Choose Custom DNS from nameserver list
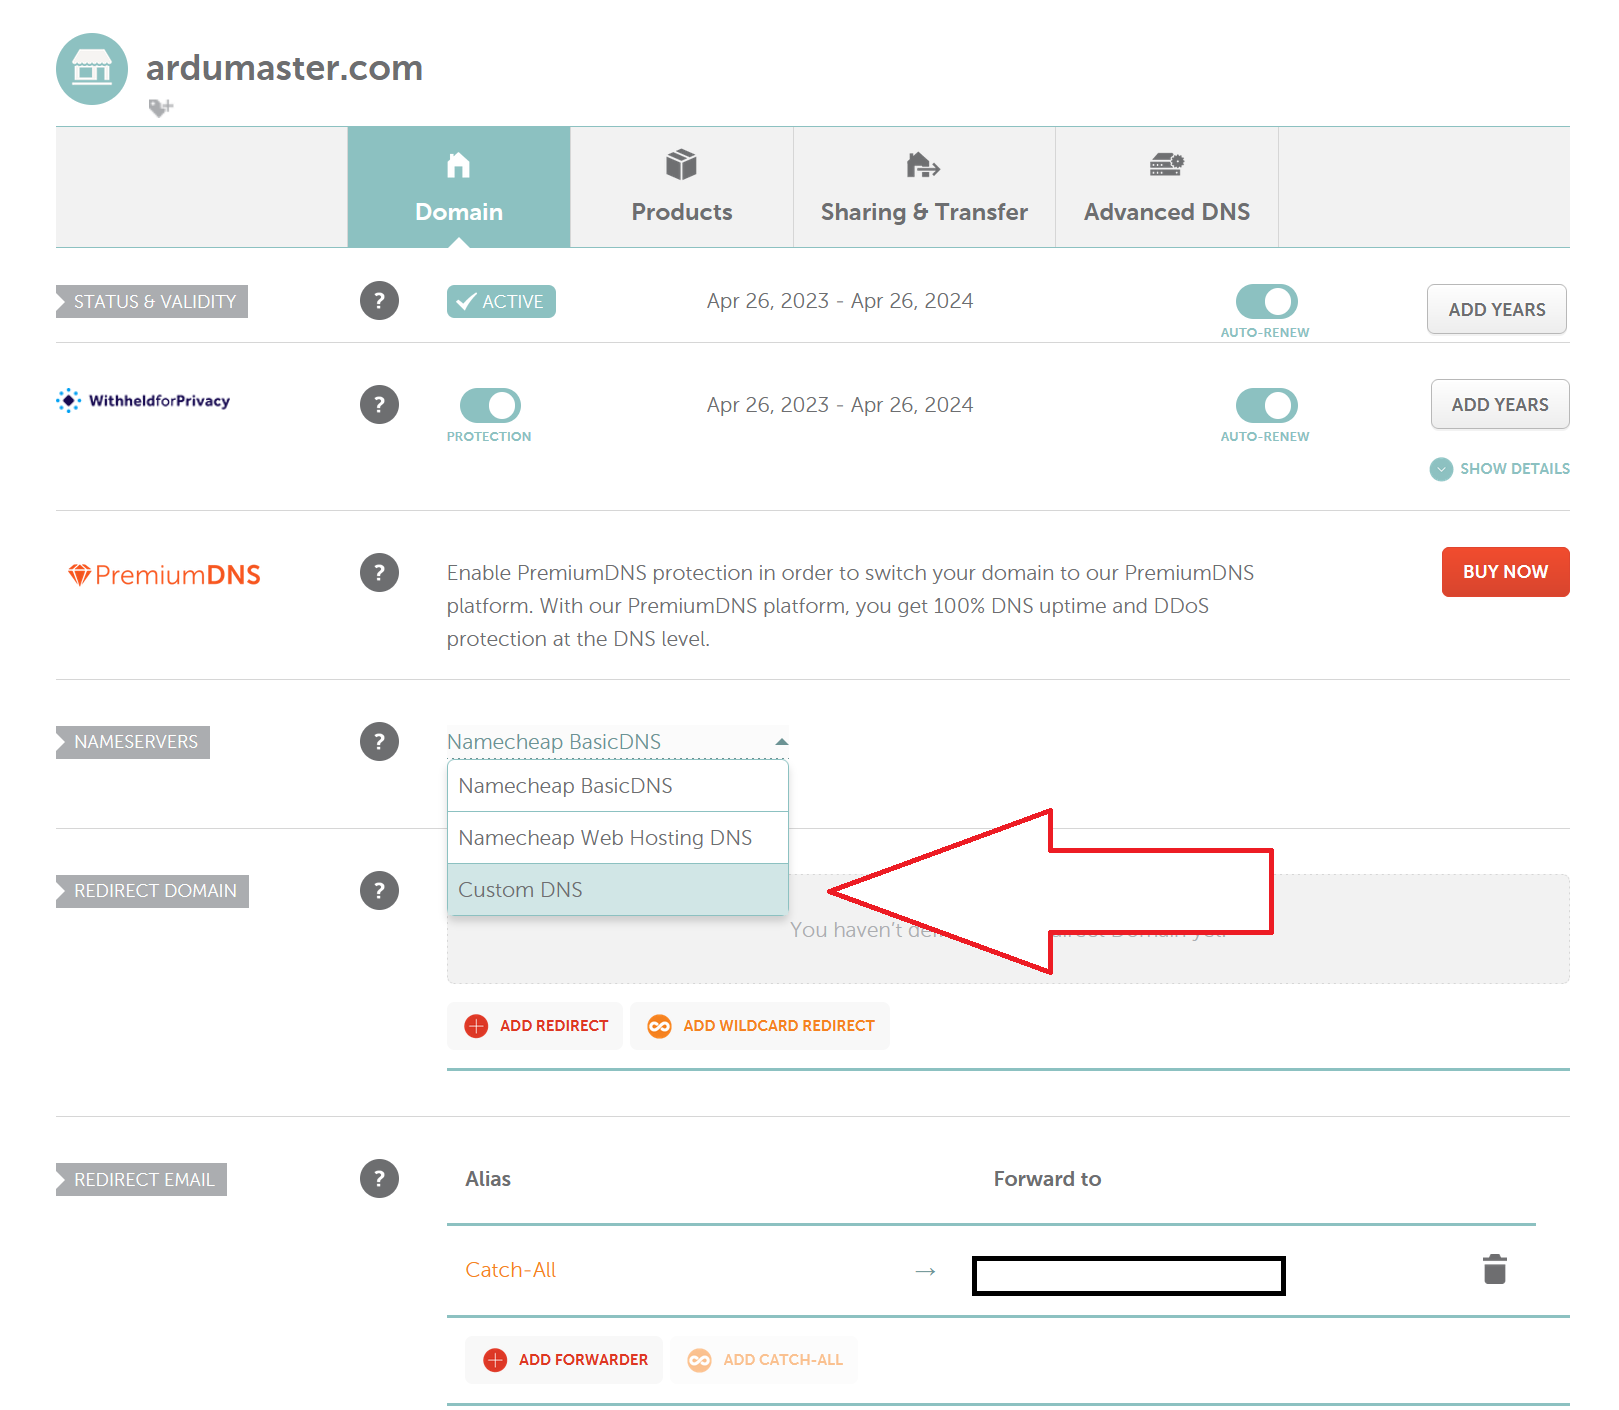Screen dimensions: 1619x1410 coord(618,890)
